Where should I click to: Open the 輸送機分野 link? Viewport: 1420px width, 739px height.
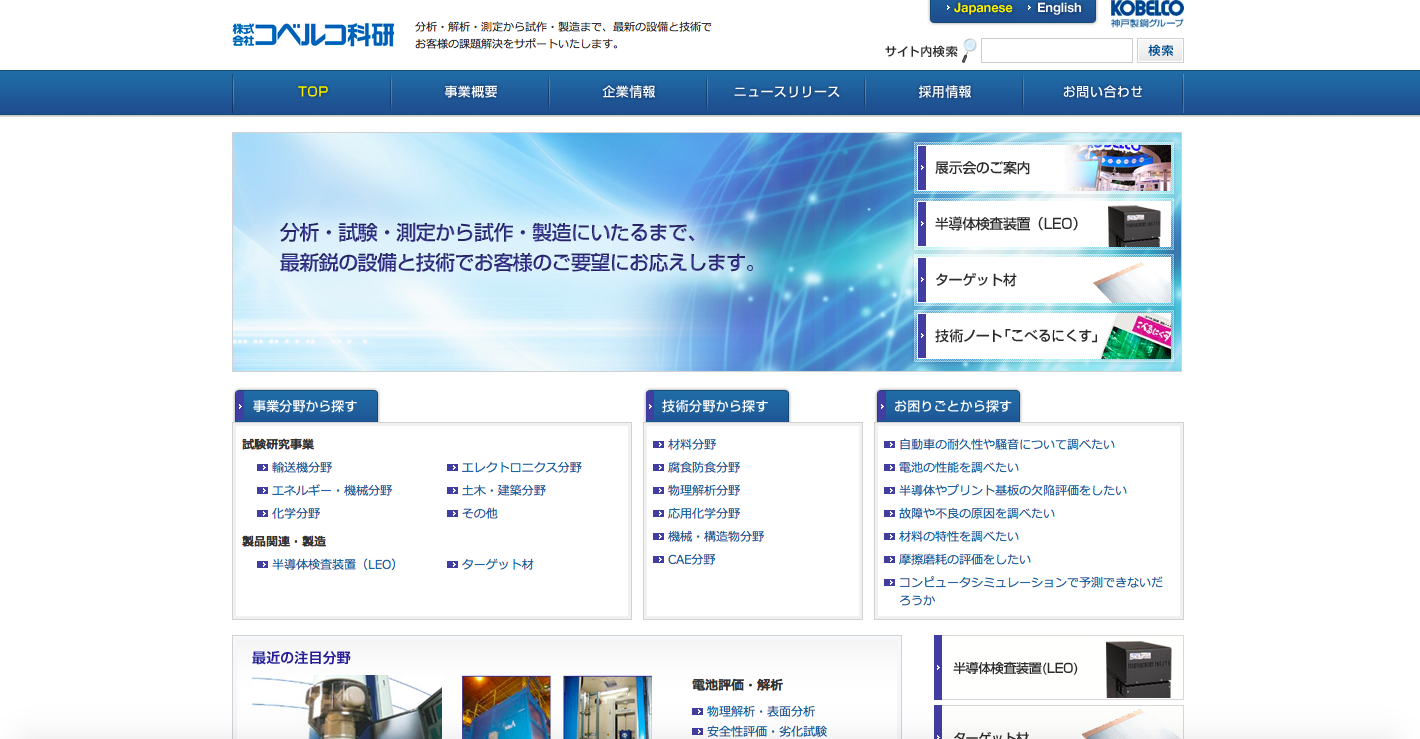tap(302, 468)
